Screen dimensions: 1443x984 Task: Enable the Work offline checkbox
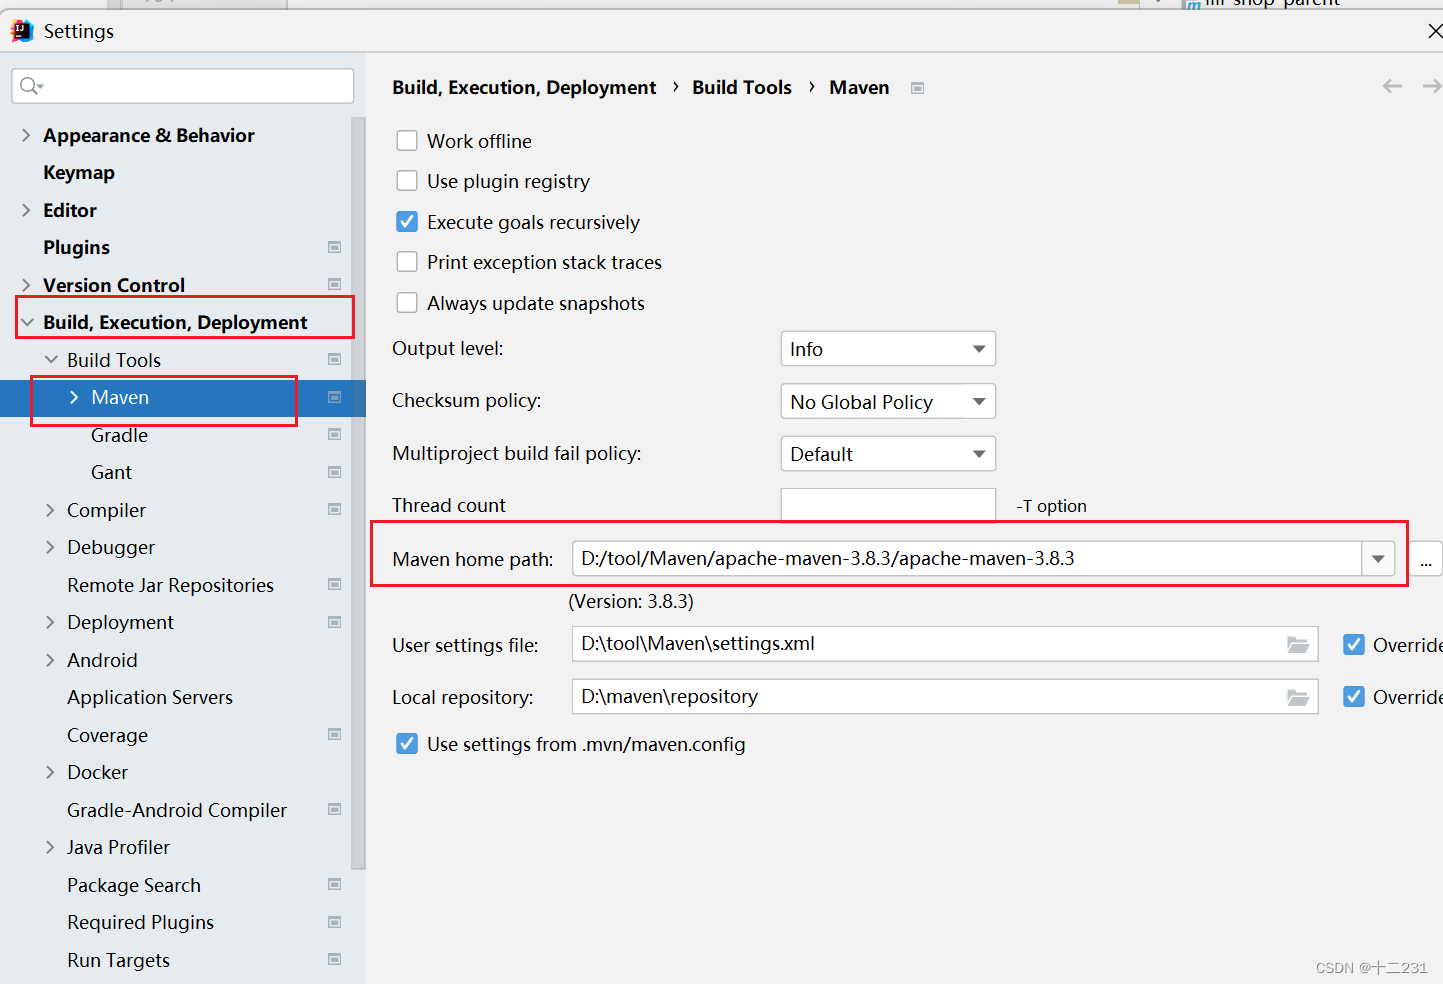click(407, 140)
